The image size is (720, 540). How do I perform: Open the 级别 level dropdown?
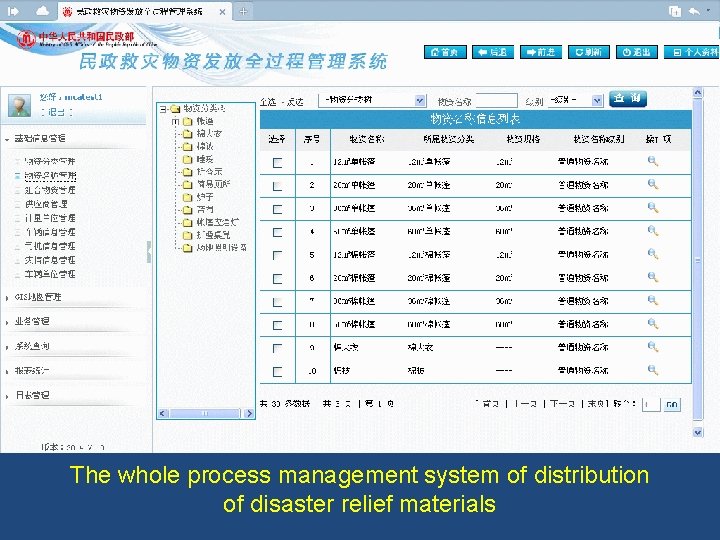pos(575,100)
